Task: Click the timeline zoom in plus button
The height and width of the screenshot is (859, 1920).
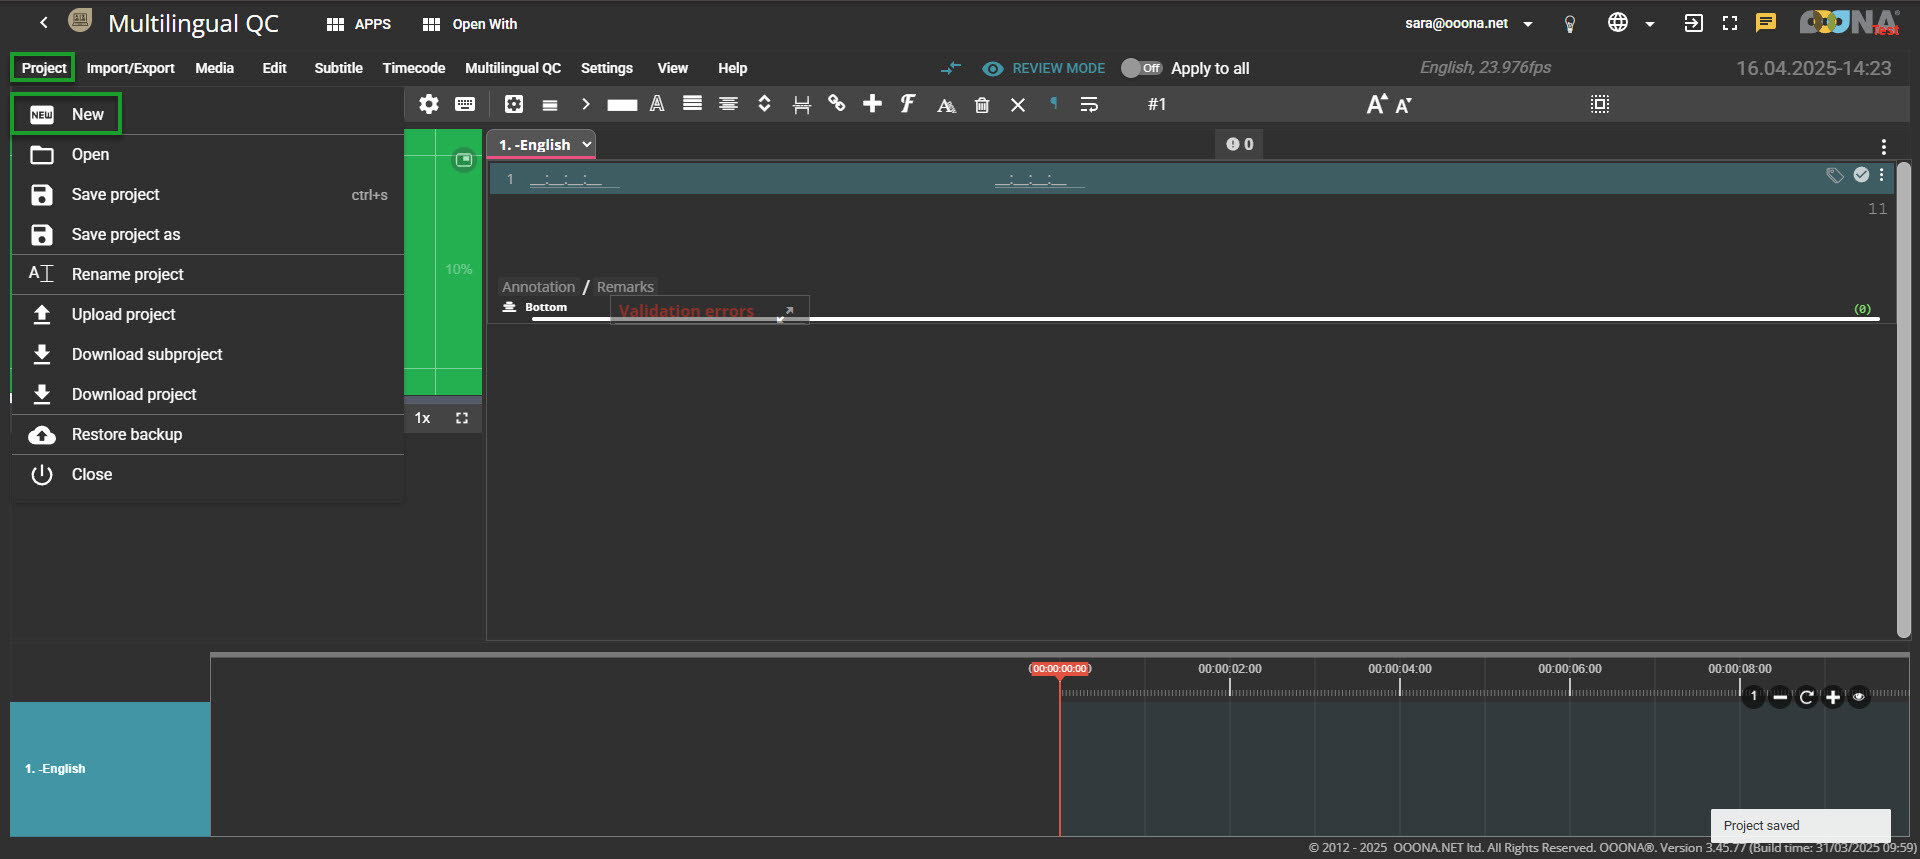Action: [x=1833, y=697]
